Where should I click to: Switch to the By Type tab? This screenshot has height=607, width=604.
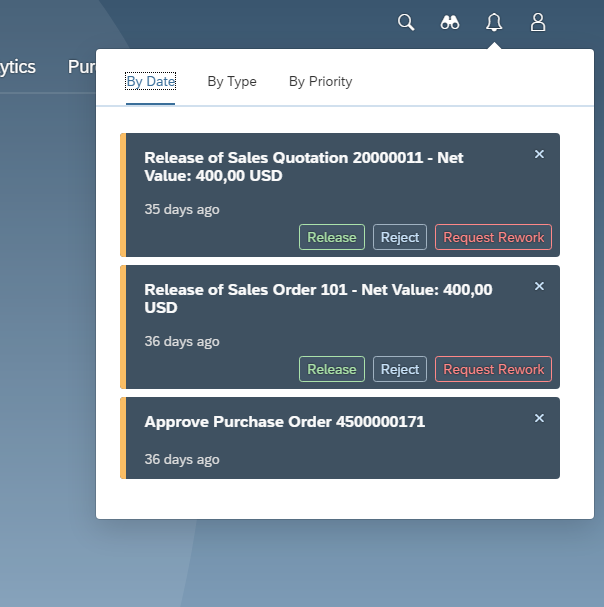tap(232, 81)
